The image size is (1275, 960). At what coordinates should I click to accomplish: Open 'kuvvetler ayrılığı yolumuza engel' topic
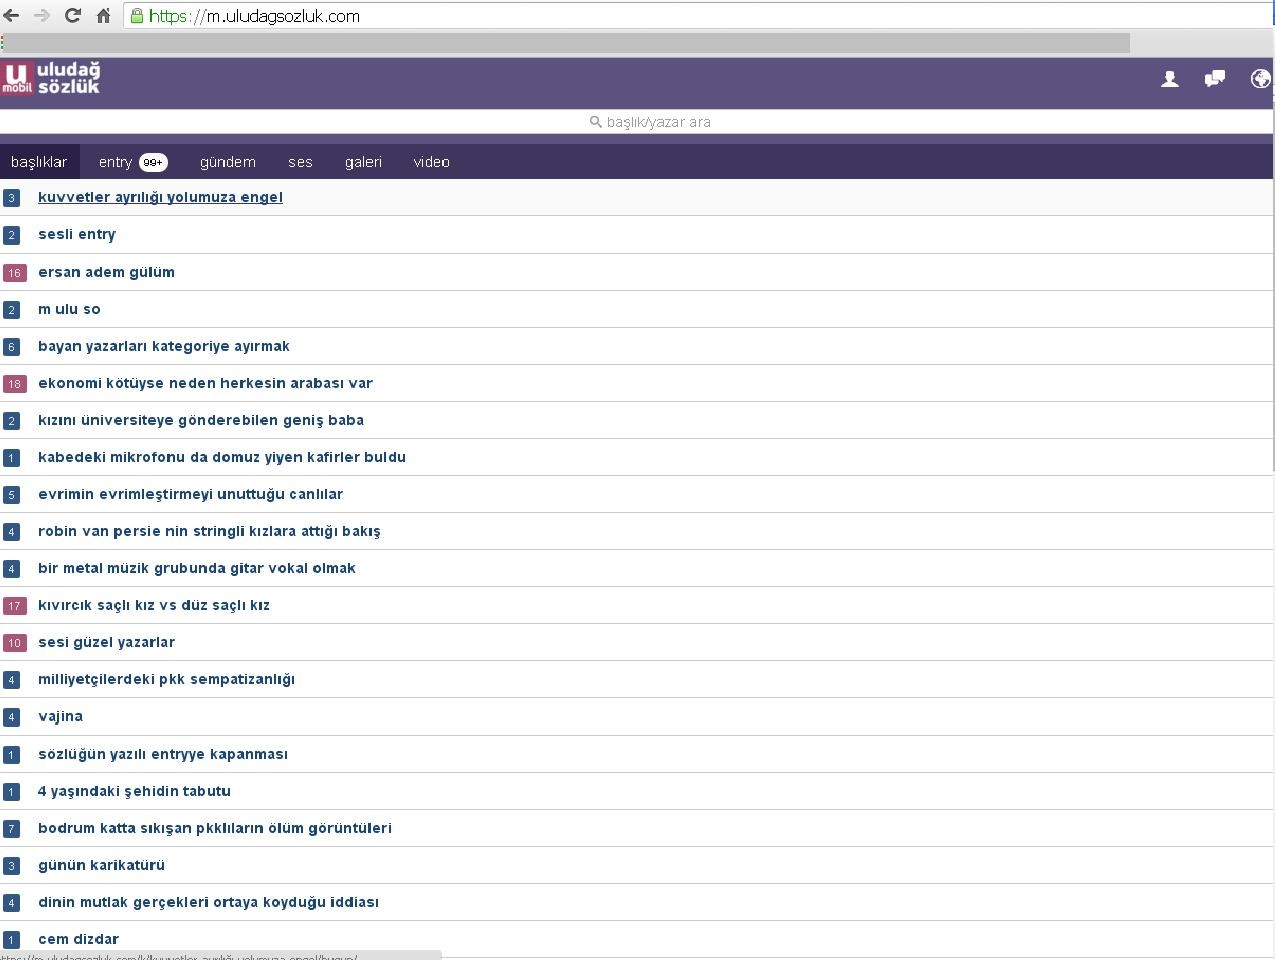[160, 197]
